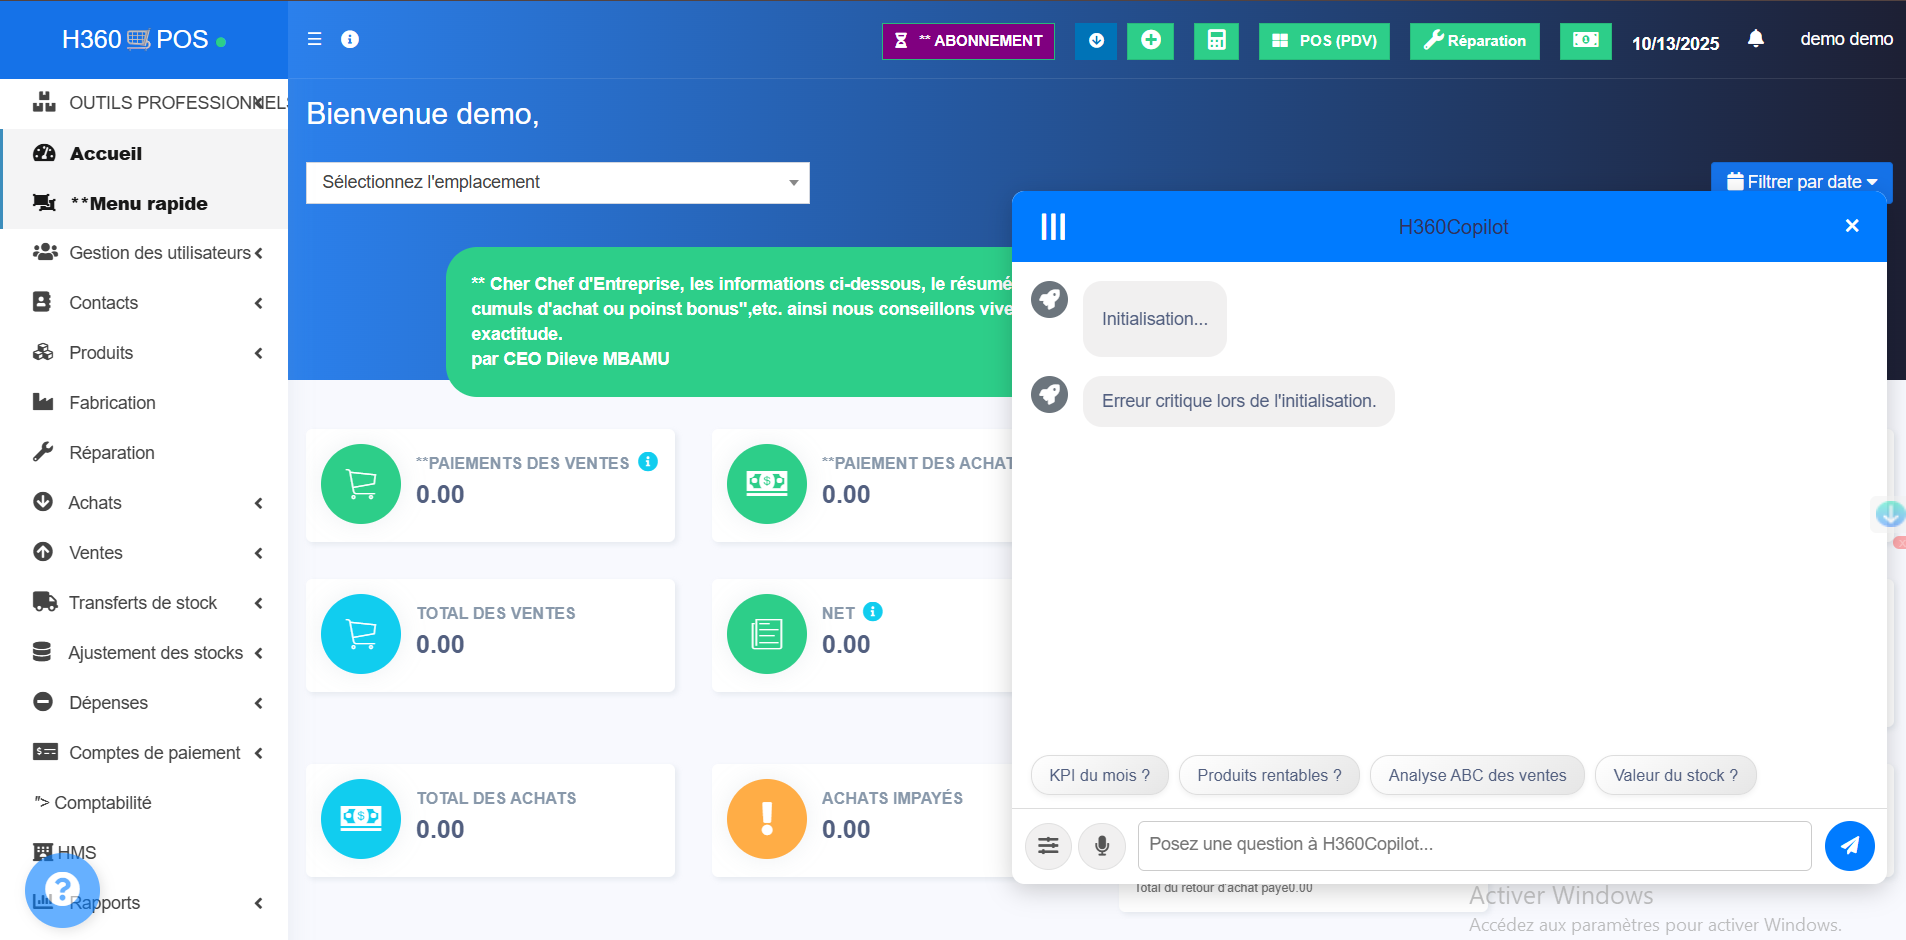Click the blue help question-mark bubble
The height and width of the screenshot is (940, 1906).
(x=62, y=889)
